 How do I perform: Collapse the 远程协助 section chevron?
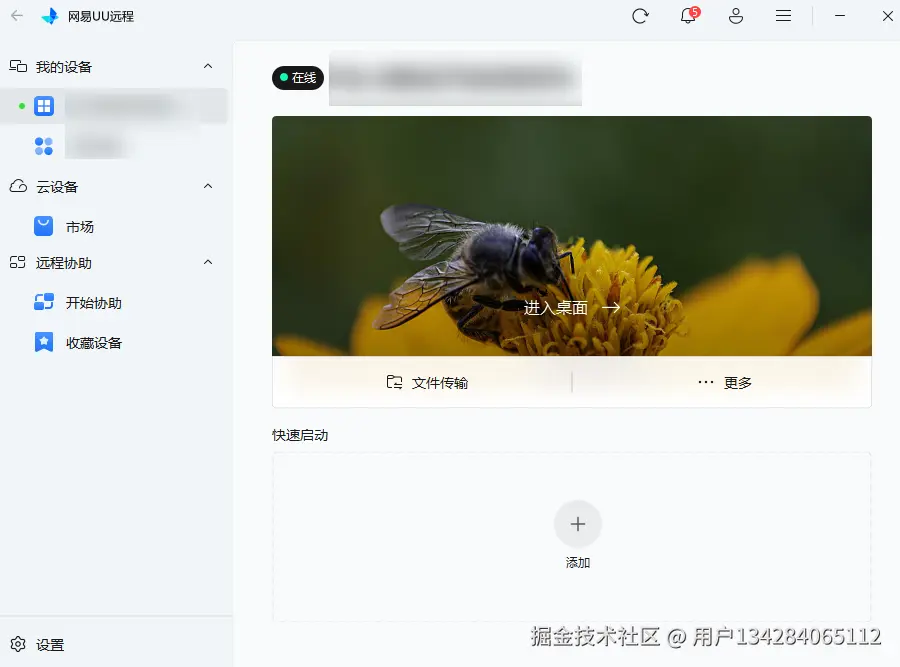click(x=208, y=263)
